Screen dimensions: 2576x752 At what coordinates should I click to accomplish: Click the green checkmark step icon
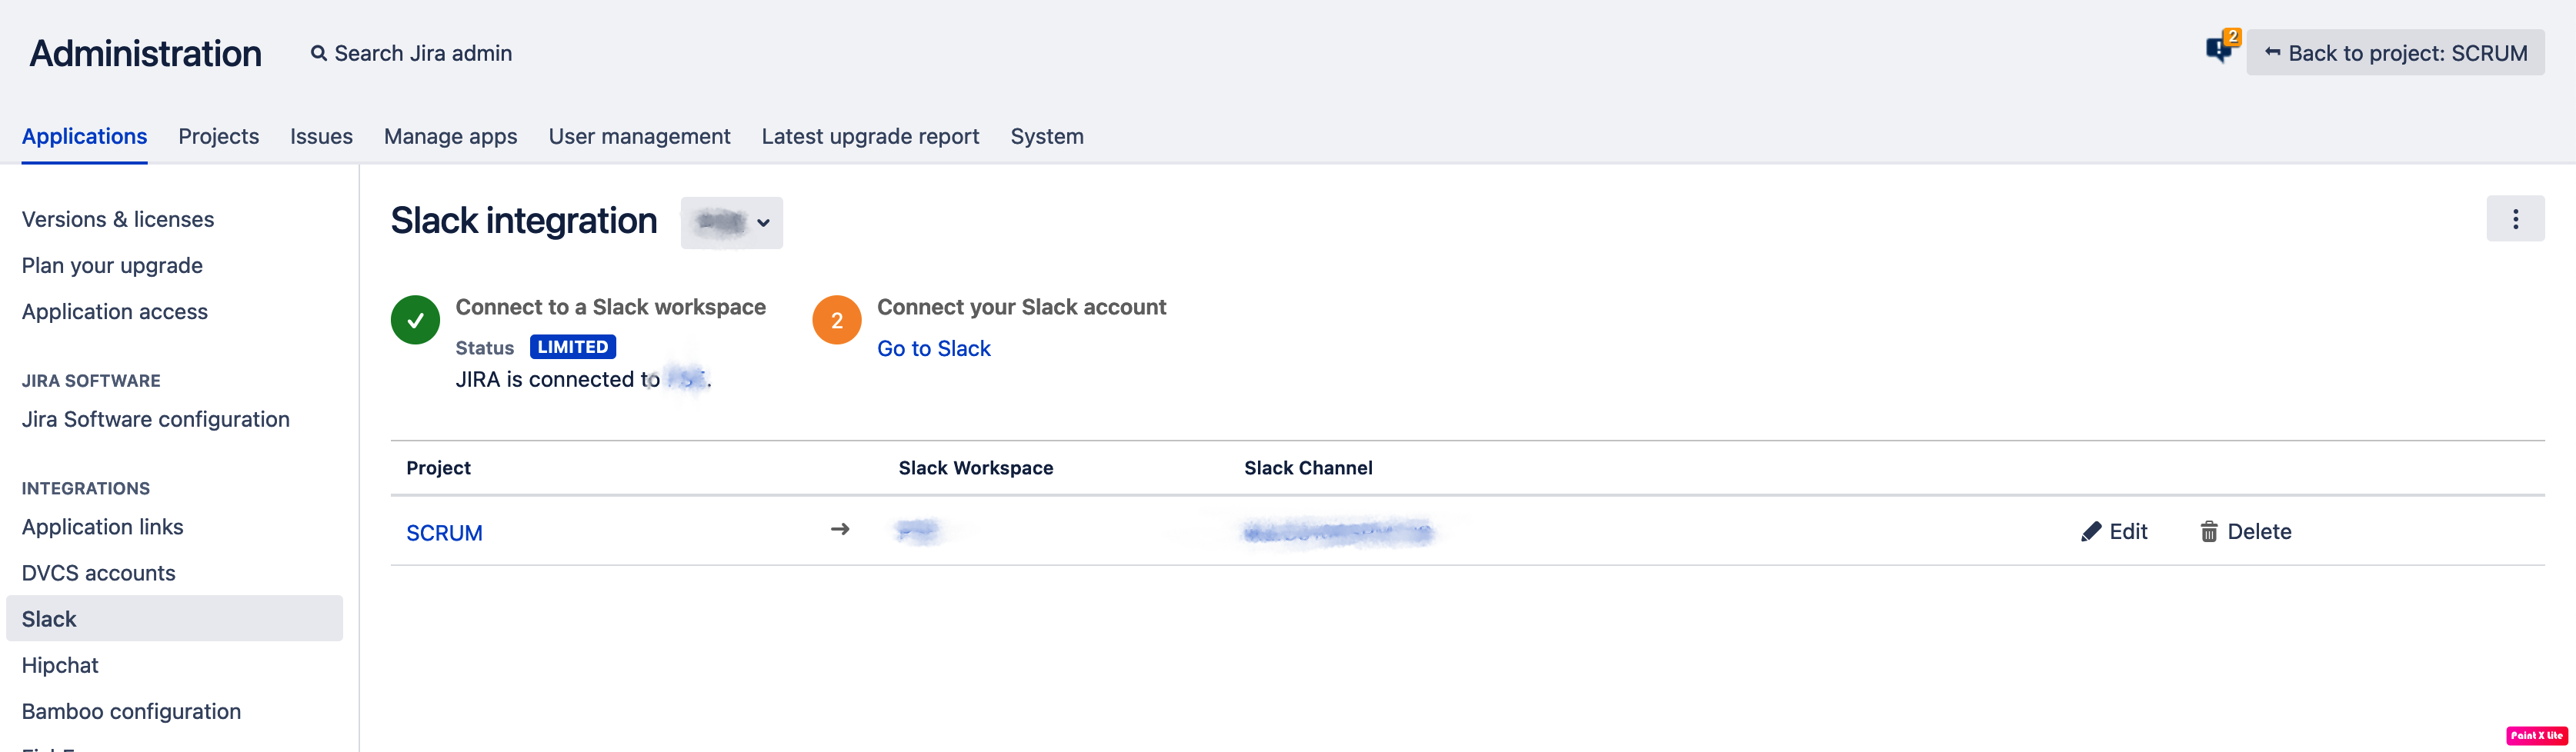click(x=415, y=320)
